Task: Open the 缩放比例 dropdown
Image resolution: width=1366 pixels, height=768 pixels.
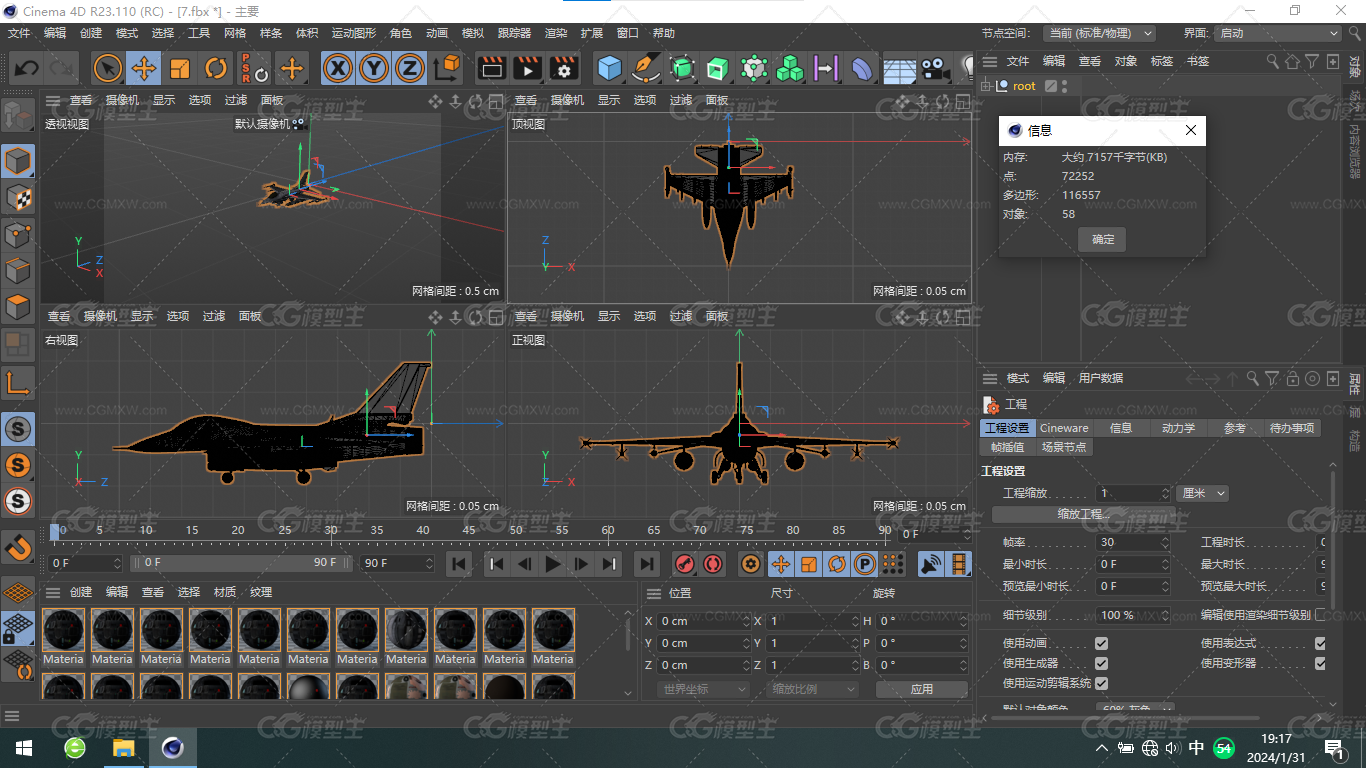Action: coord(813,689)
